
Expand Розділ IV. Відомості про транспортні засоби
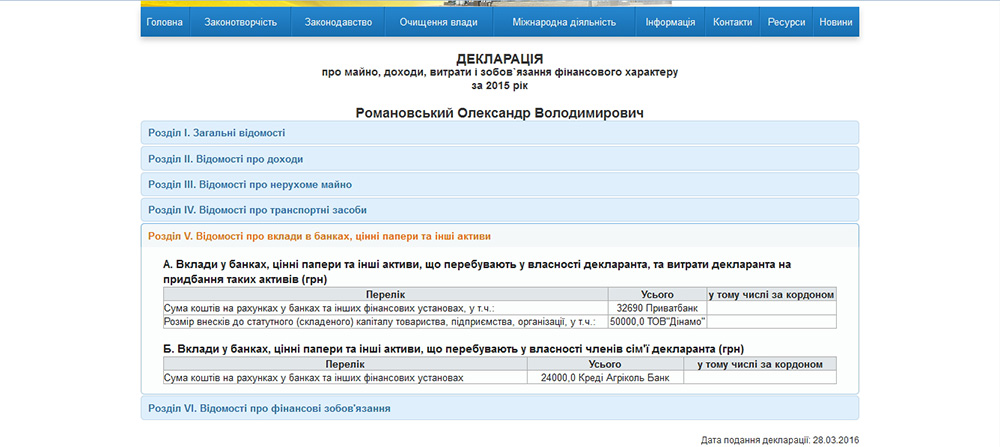(257, 210)
